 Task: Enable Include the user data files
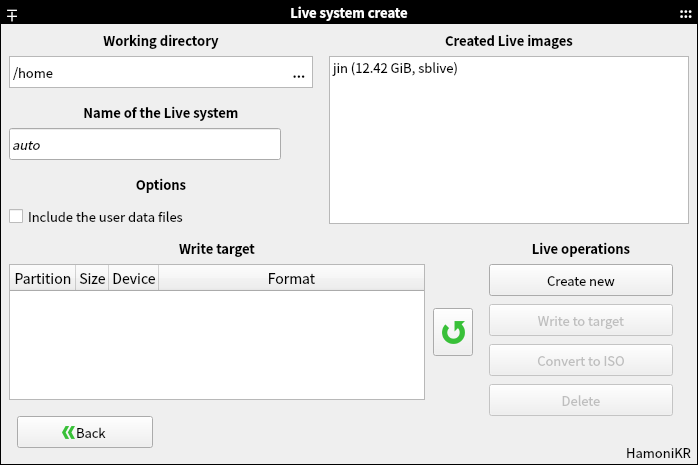tap(16, 216)
